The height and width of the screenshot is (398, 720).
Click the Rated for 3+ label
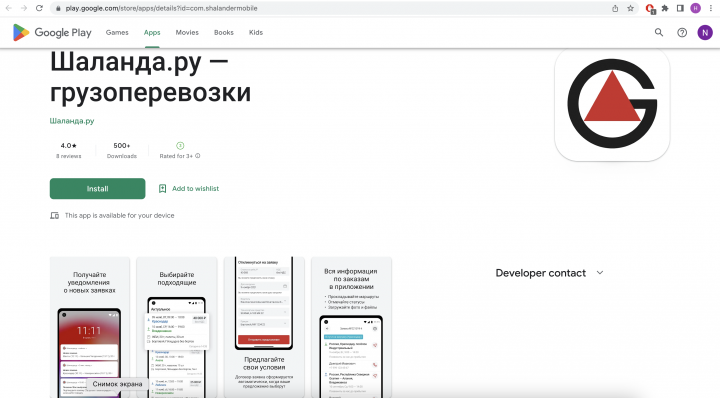click(176, 156)
